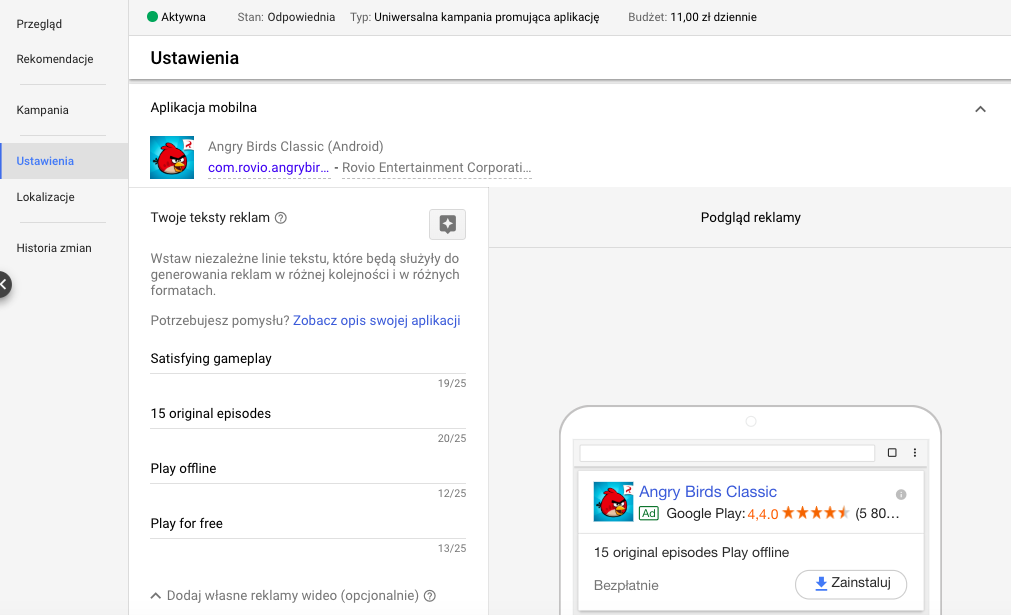Open help for Twoje teksty reklam

point(280,218)
